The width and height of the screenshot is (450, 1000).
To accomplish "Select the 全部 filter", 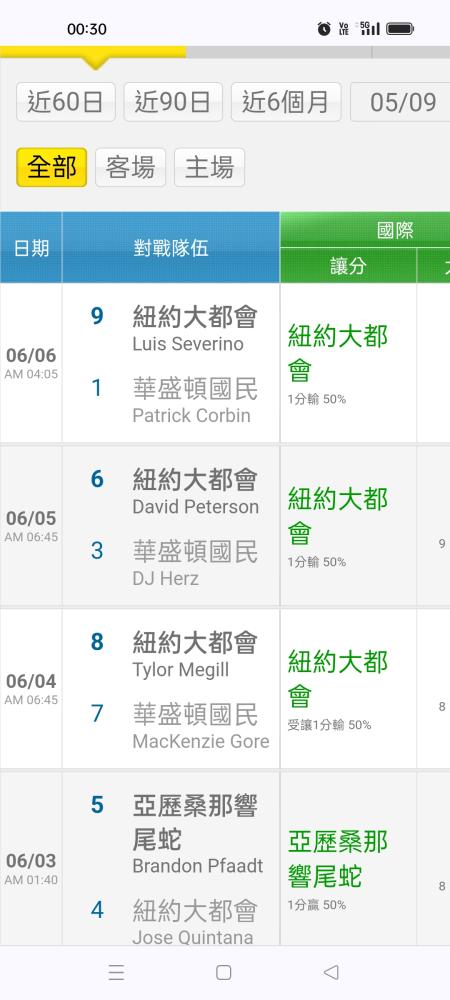I will [52, 168].
